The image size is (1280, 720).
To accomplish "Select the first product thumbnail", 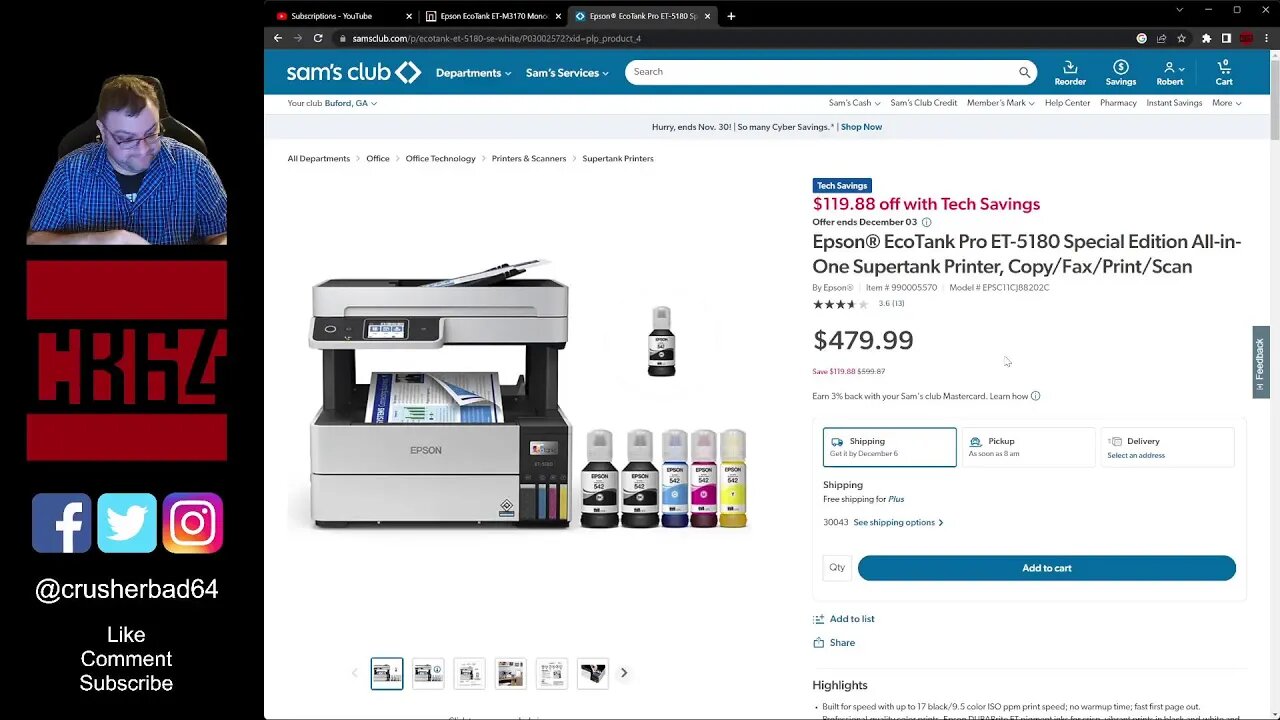I will click(x=387, y=673).
